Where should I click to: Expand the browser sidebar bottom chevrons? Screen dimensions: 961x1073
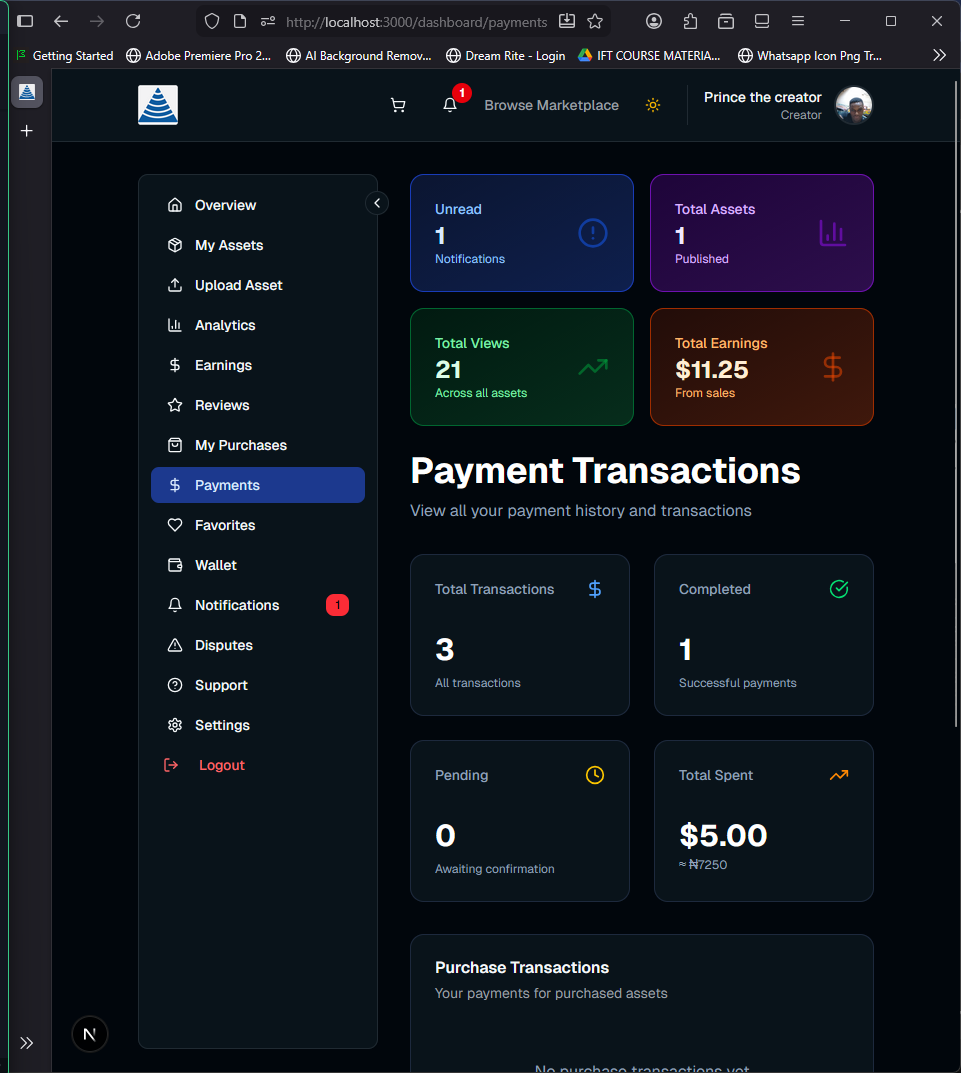(27, 1043)
